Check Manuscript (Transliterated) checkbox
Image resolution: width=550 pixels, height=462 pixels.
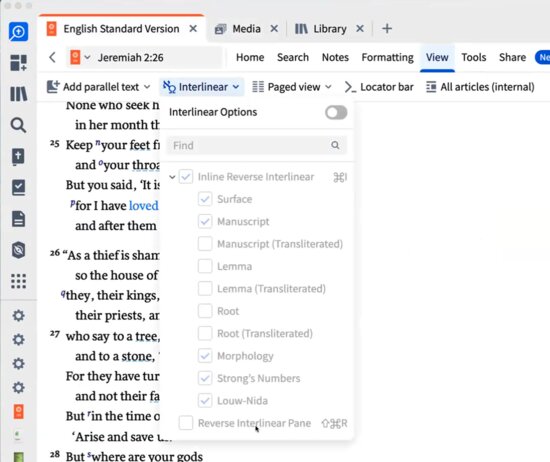[x=205, y=244]
